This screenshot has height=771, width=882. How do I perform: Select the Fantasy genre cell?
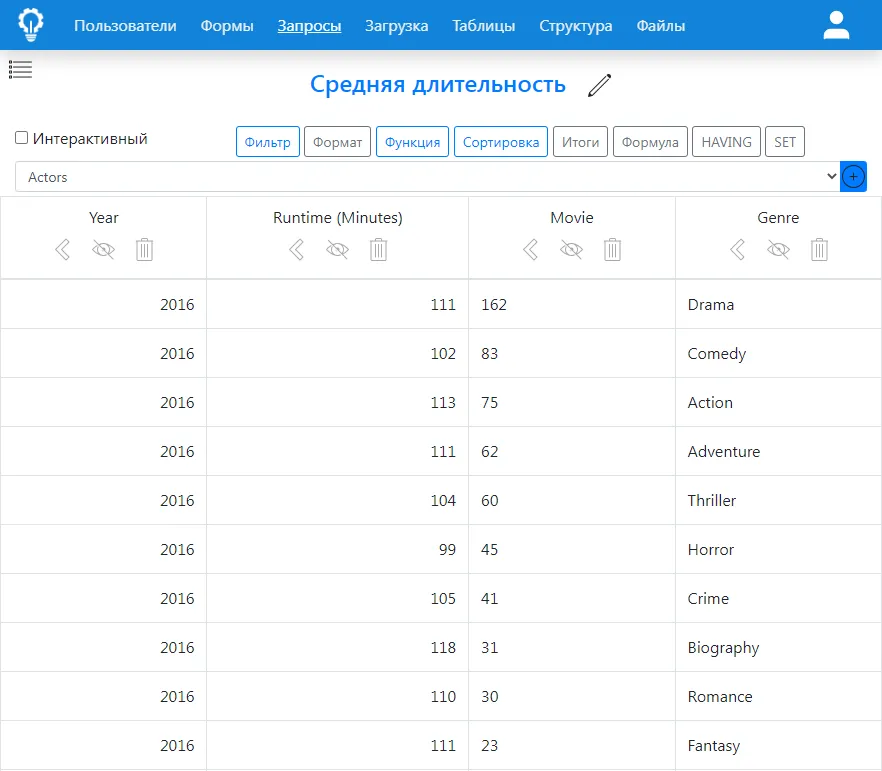tap(778, 745)
